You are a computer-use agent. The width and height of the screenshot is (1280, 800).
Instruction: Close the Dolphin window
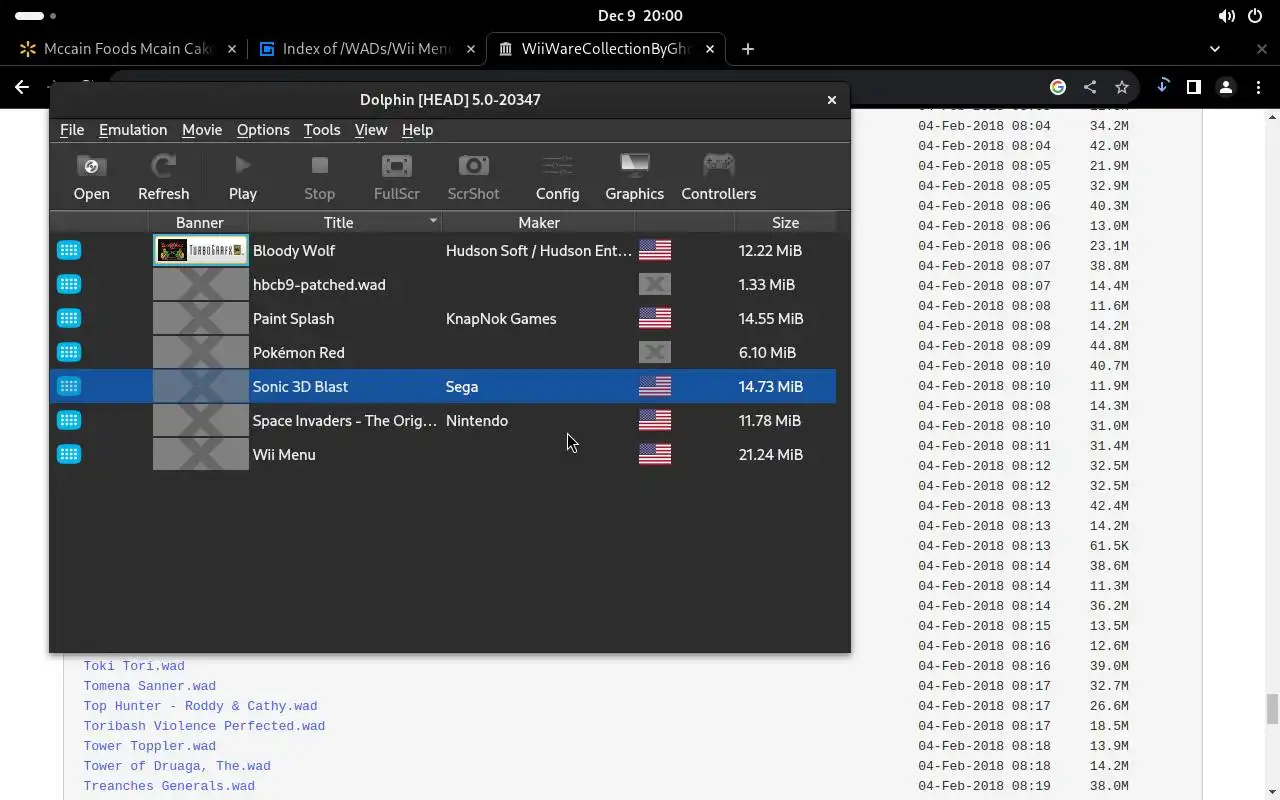click(x=831, y=100)
